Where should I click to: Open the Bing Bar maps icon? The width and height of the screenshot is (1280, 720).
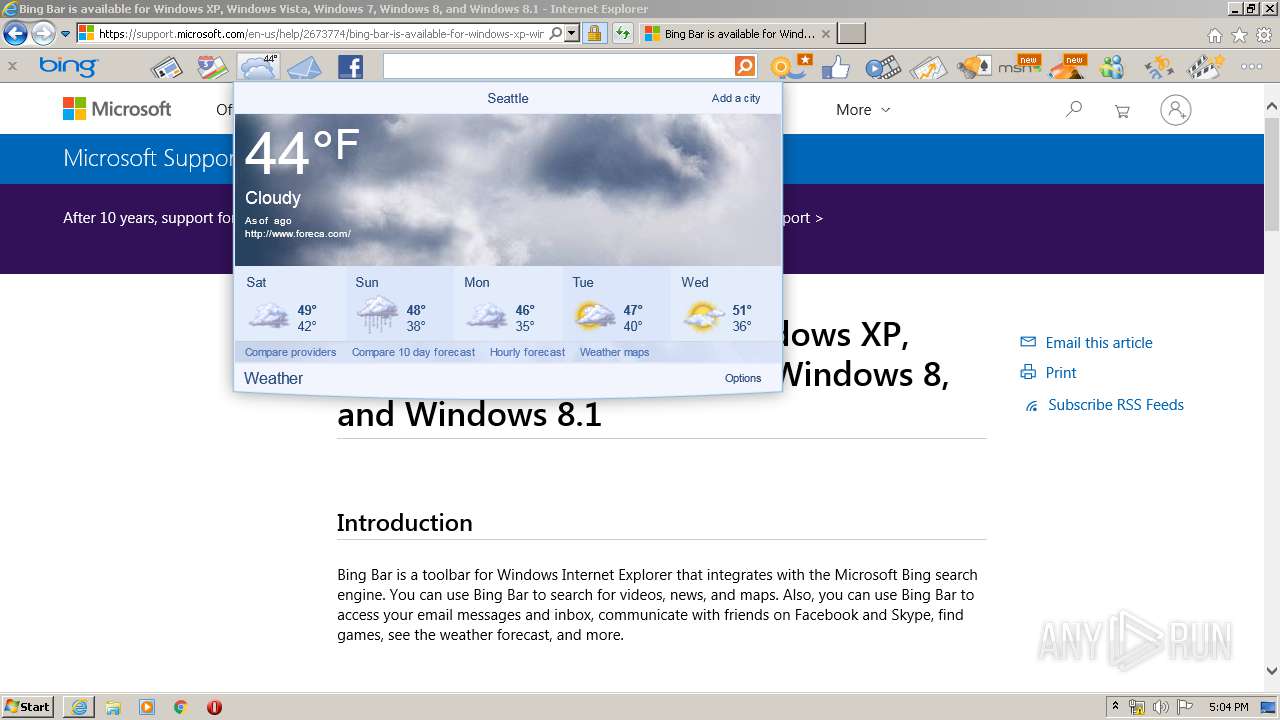[x=212, y=67]
